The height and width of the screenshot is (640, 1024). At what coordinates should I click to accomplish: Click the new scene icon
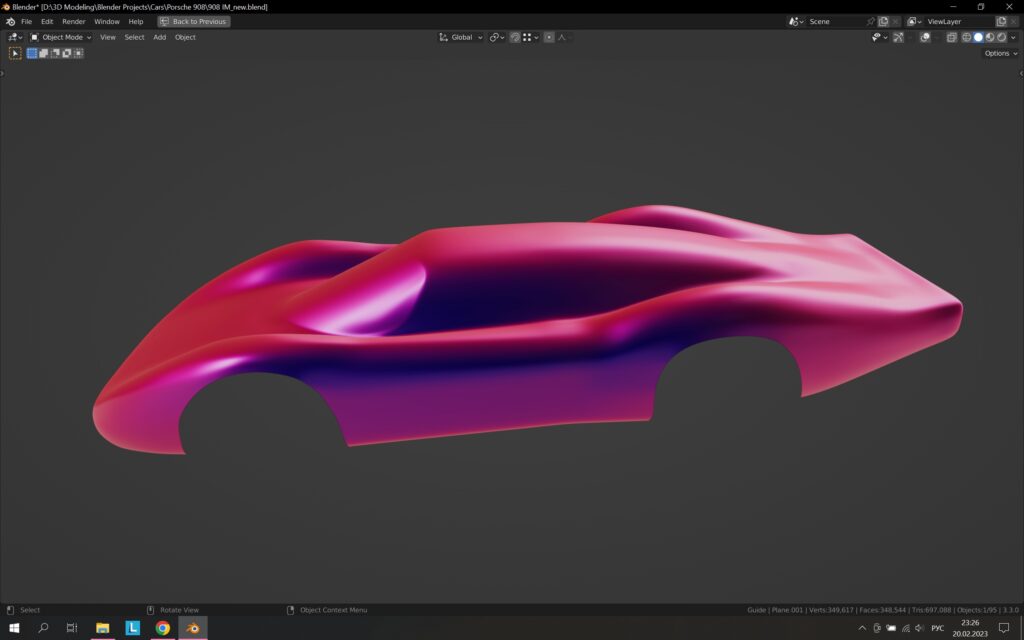click(883, 21)
